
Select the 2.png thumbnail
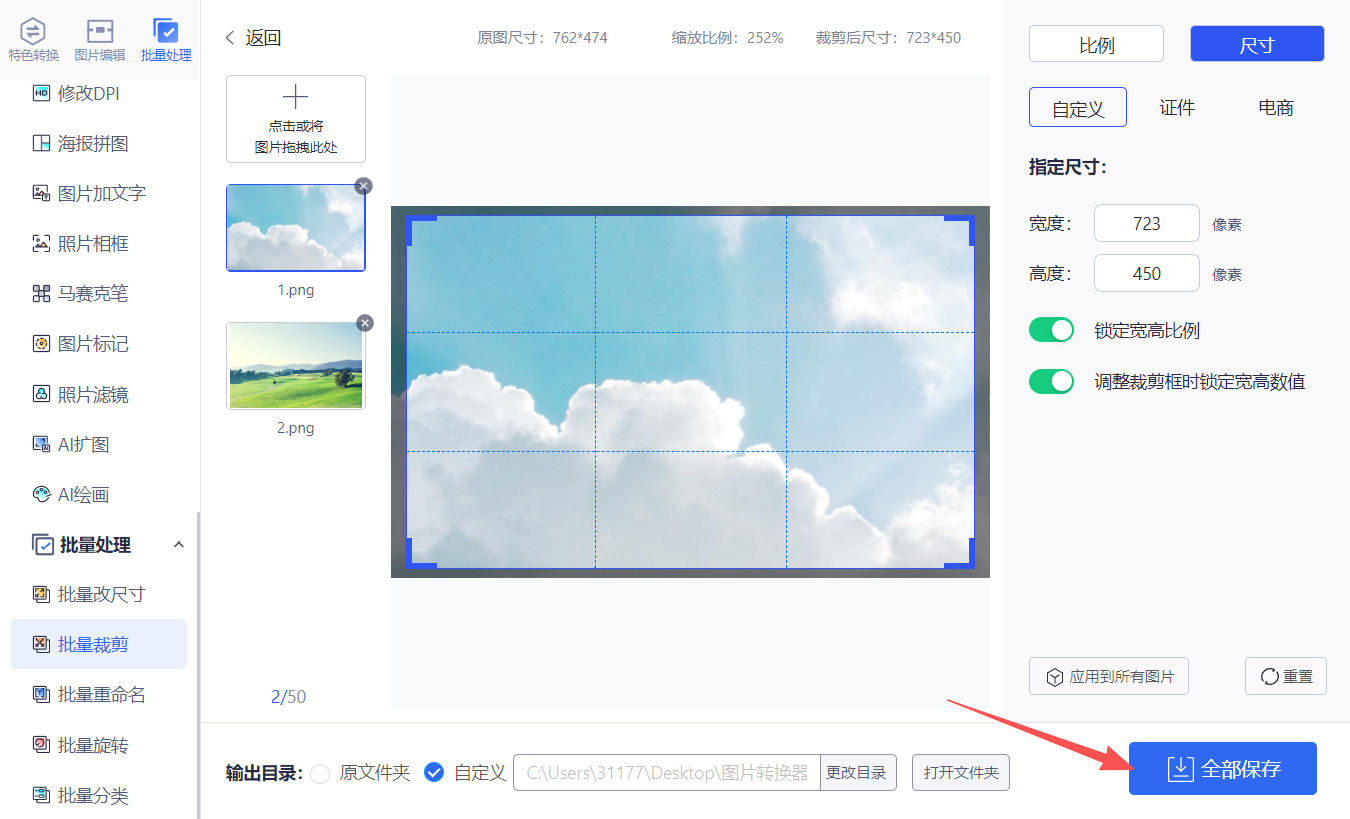click(296, 366)
